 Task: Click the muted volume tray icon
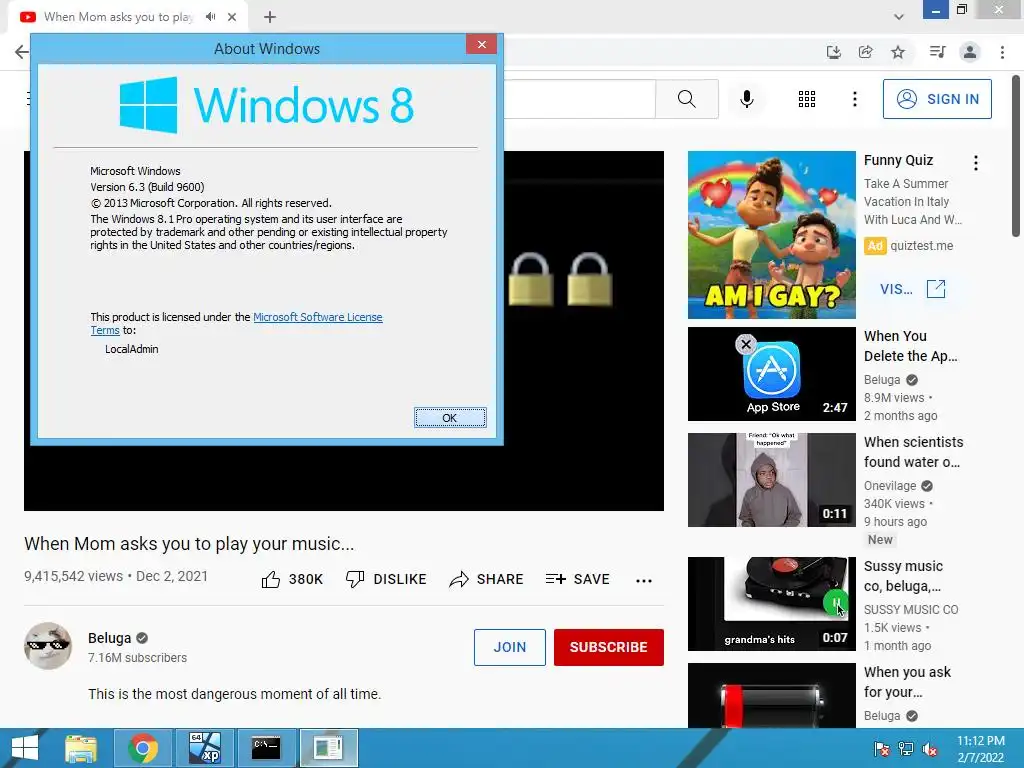[930, 749]
